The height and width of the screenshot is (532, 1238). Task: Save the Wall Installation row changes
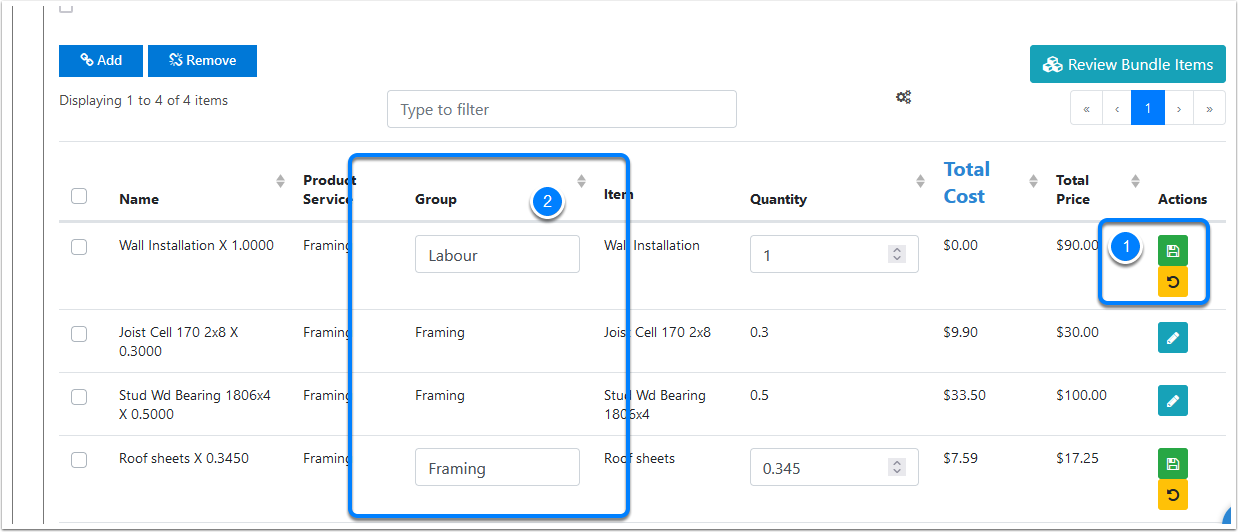(x=1172, y=251)
